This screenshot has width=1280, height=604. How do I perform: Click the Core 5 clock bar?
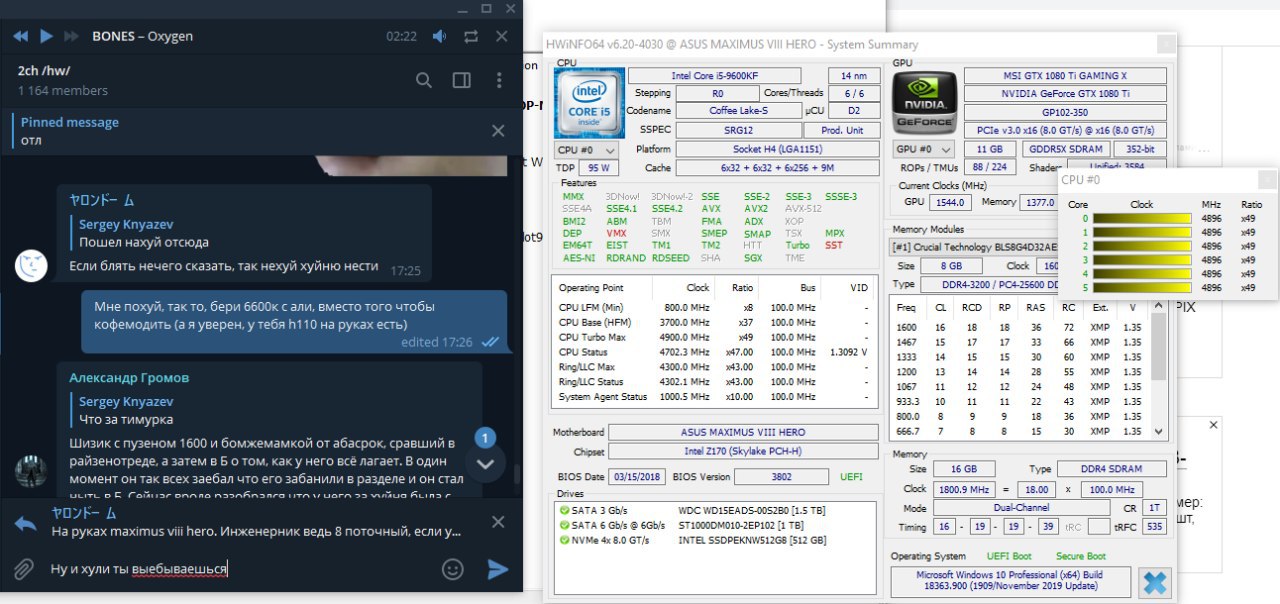(1141, 287)
